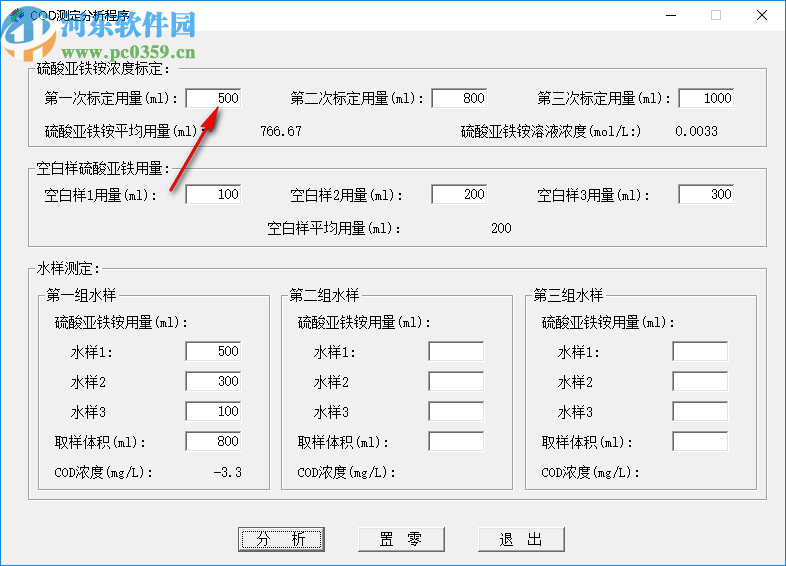Minimize the COD测定分析程序 window
This screenshot has height=566, width=786.
671,16
